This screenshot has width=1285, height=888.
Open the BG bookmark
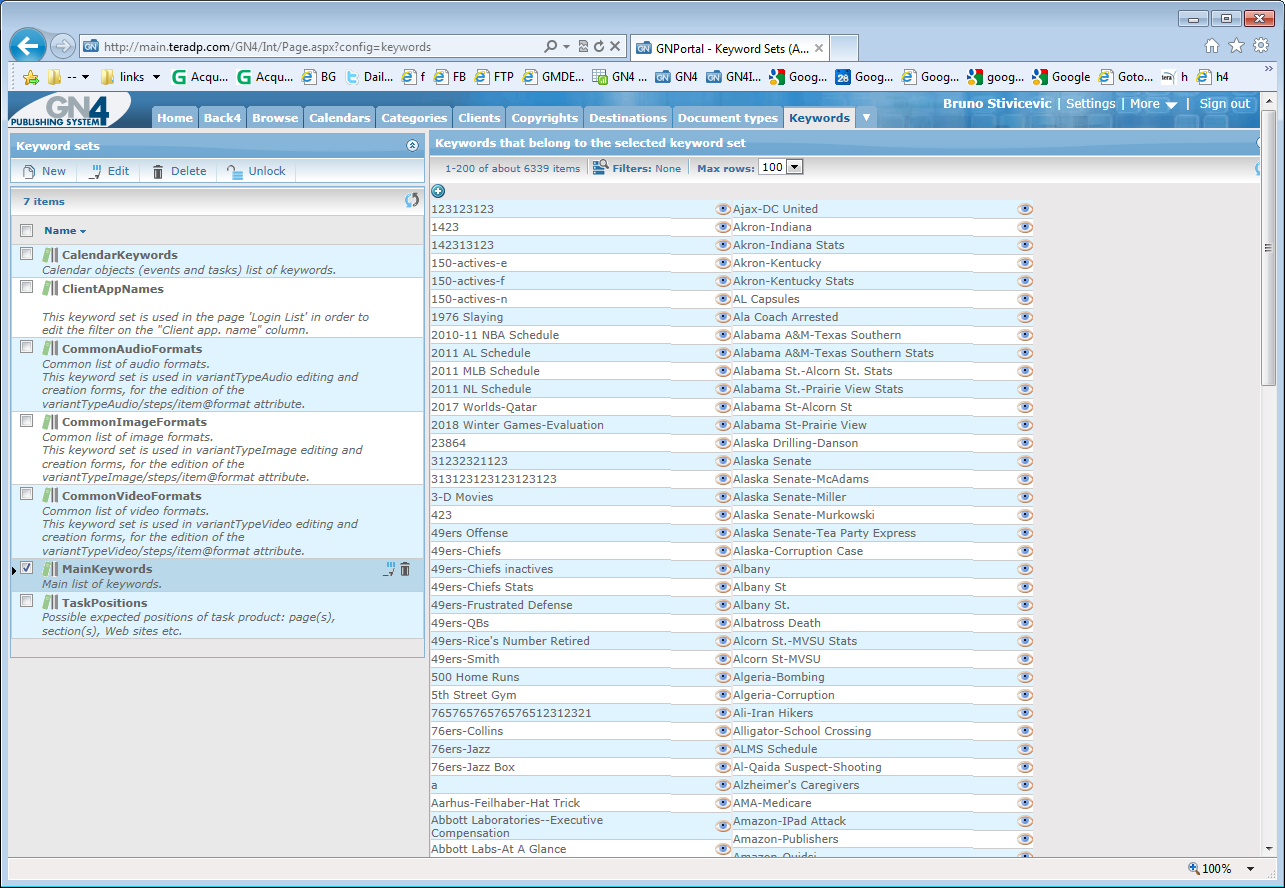320,77
